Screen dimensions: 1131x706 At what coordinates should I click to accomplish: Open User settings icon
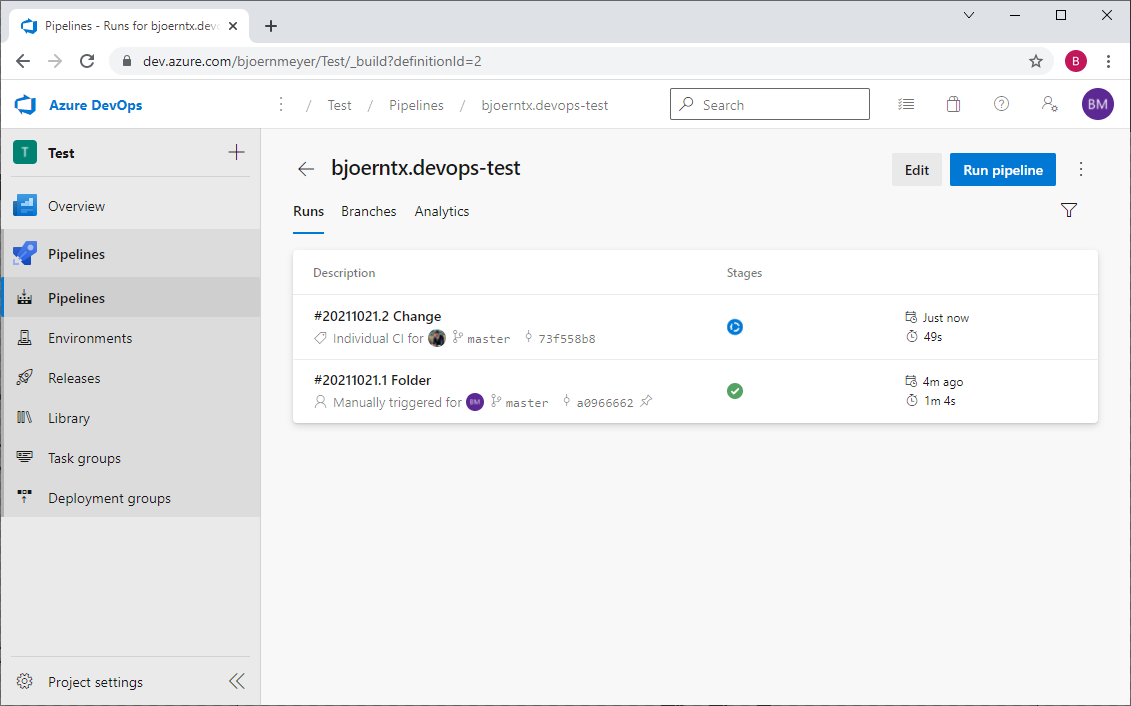(x=1049, y=104)
